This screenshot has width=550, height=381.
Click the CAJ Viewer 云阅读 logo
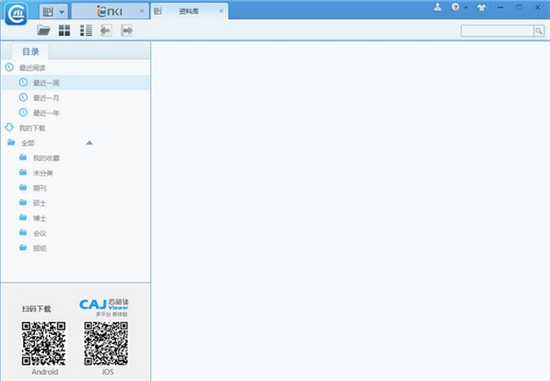pyautogui.click(x=104, y=307)
